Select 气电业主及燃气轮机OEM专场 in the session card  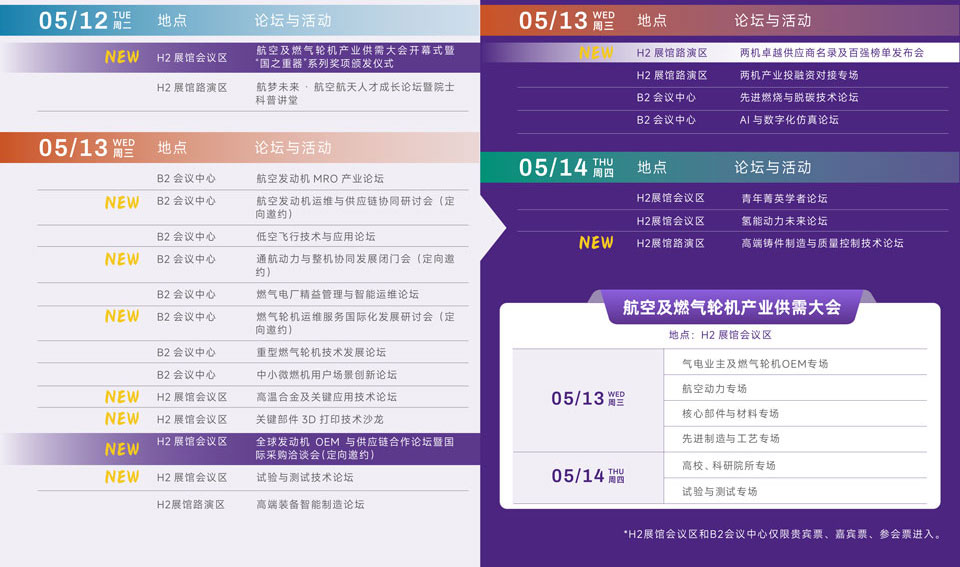point(755,364)
